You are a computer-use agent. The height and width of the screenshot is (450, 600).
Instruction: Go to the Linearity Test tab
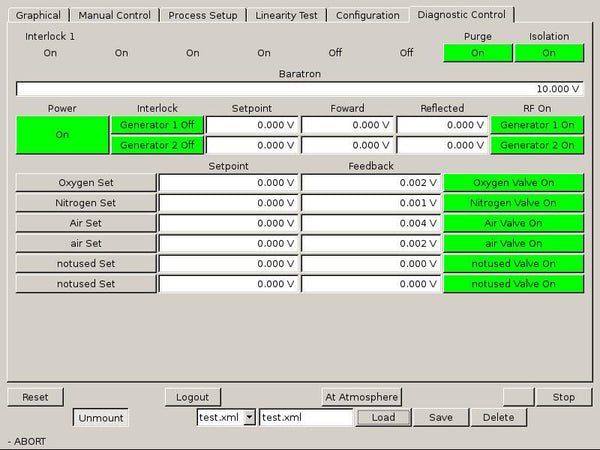pyautogui.click(x=287, y=16)
